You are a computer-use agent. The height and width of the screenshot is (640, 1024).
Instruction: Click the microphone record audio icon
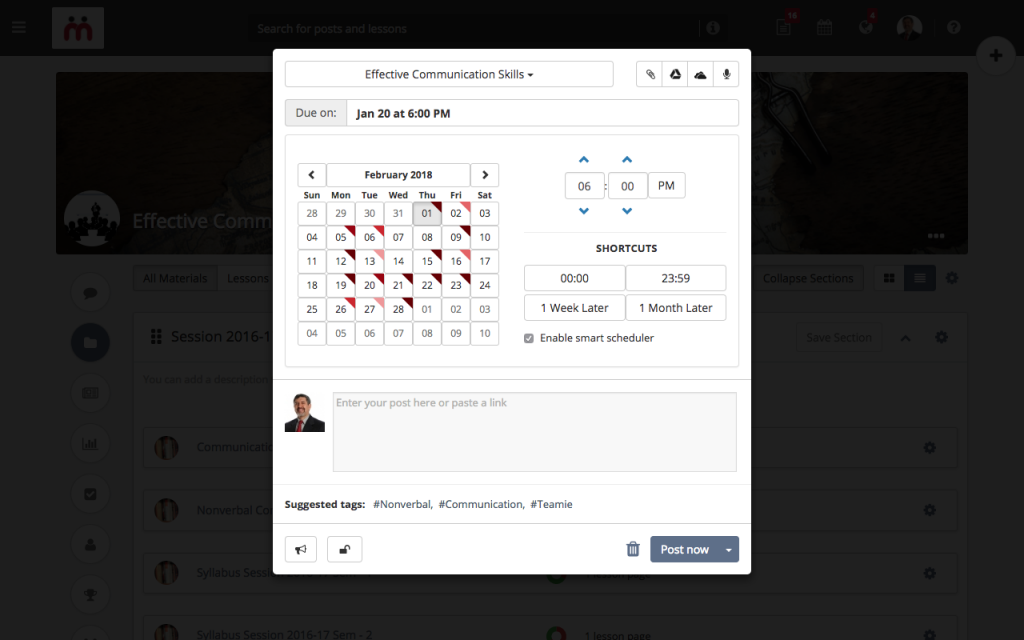(726, 74)
